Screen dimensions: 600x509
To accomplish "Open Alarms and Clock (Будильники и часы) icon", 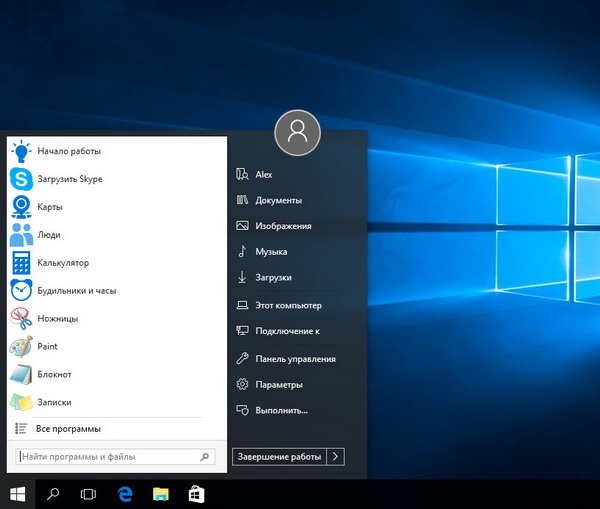I will (x=21, y=291).
